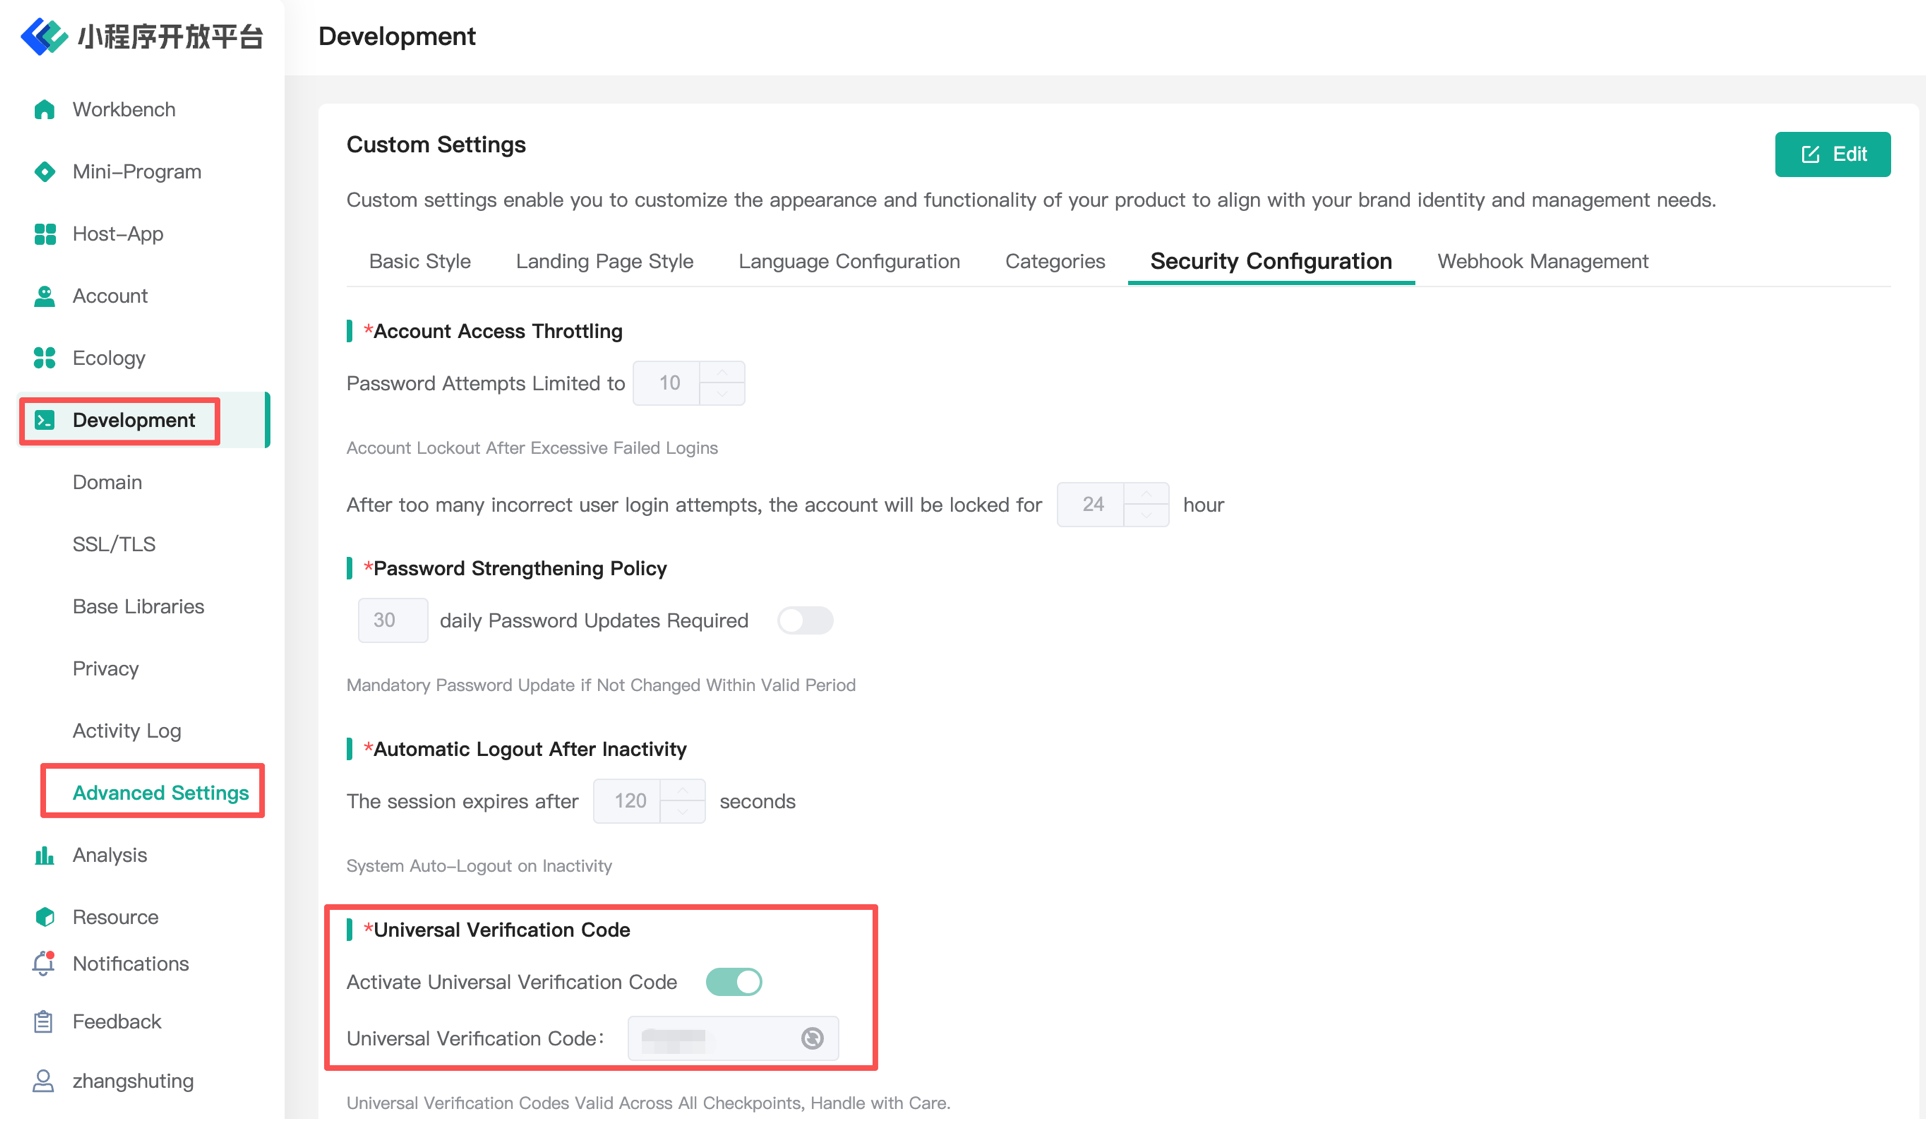The image size is (1926, 1132).
Task: Click the Host-App grid icon
Action: click(44, 234)
